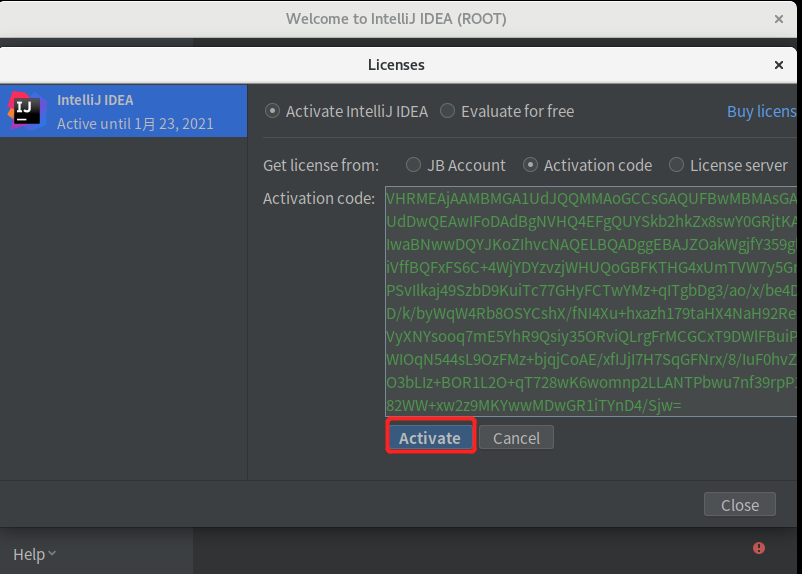
Task: Click the Cancel button
Action: coord(516,438)
